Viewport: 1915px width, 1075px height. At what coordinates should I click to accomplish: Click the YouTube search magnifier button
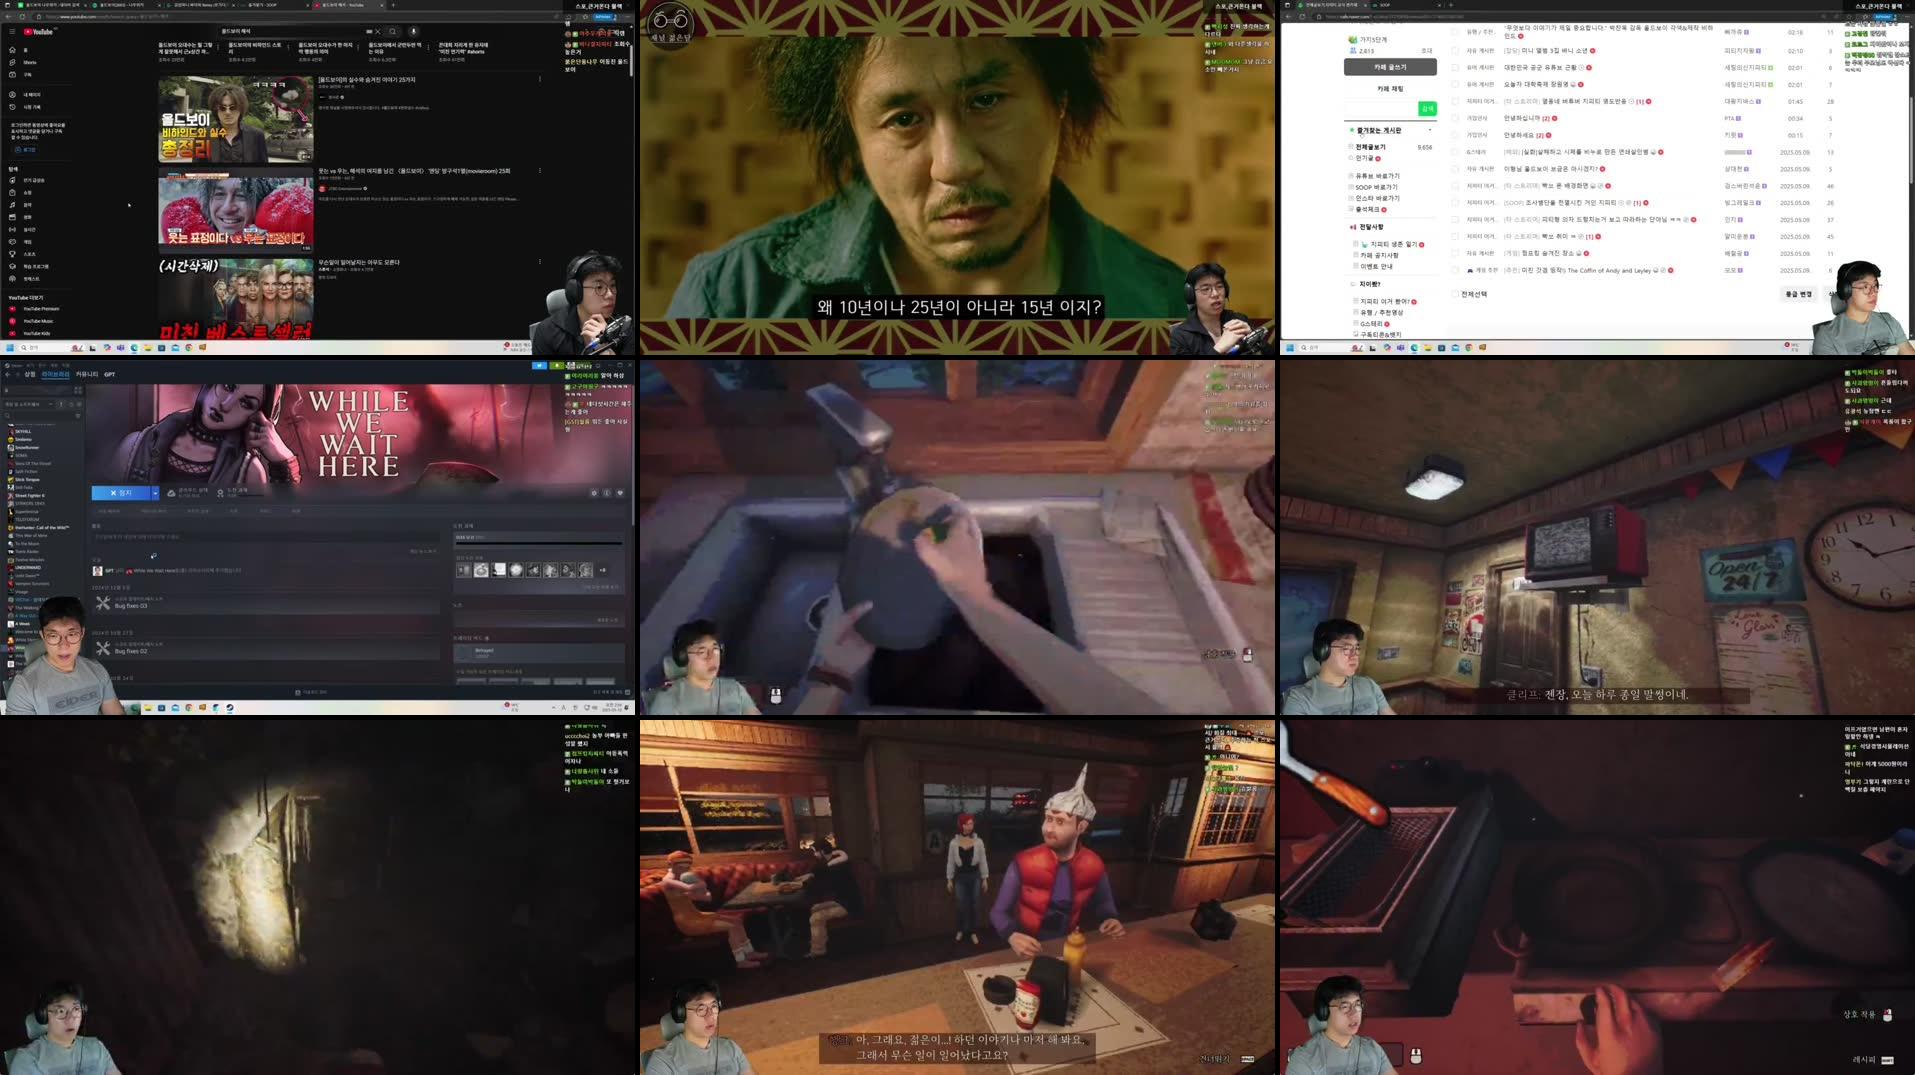pos(393,31)
